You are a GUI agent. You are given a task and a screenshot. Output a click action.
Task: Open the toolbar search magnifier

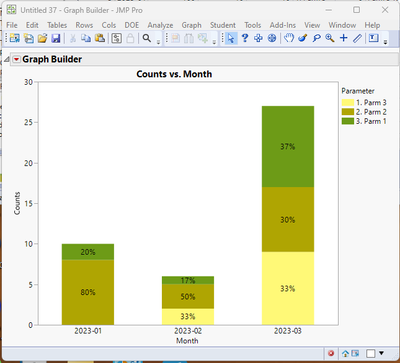147,38
